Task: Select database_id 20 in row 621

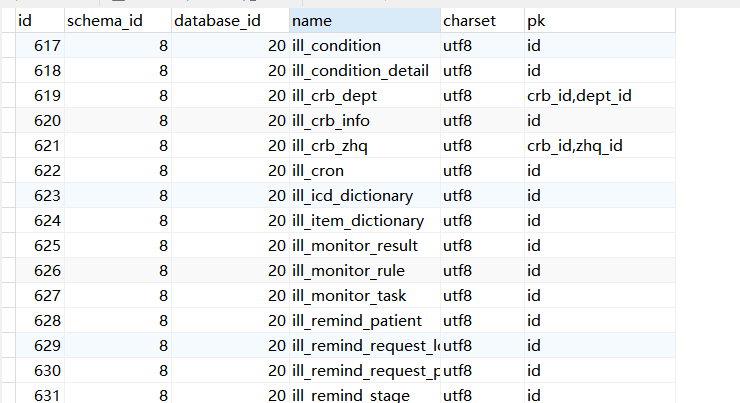Action: coord(230,146)
